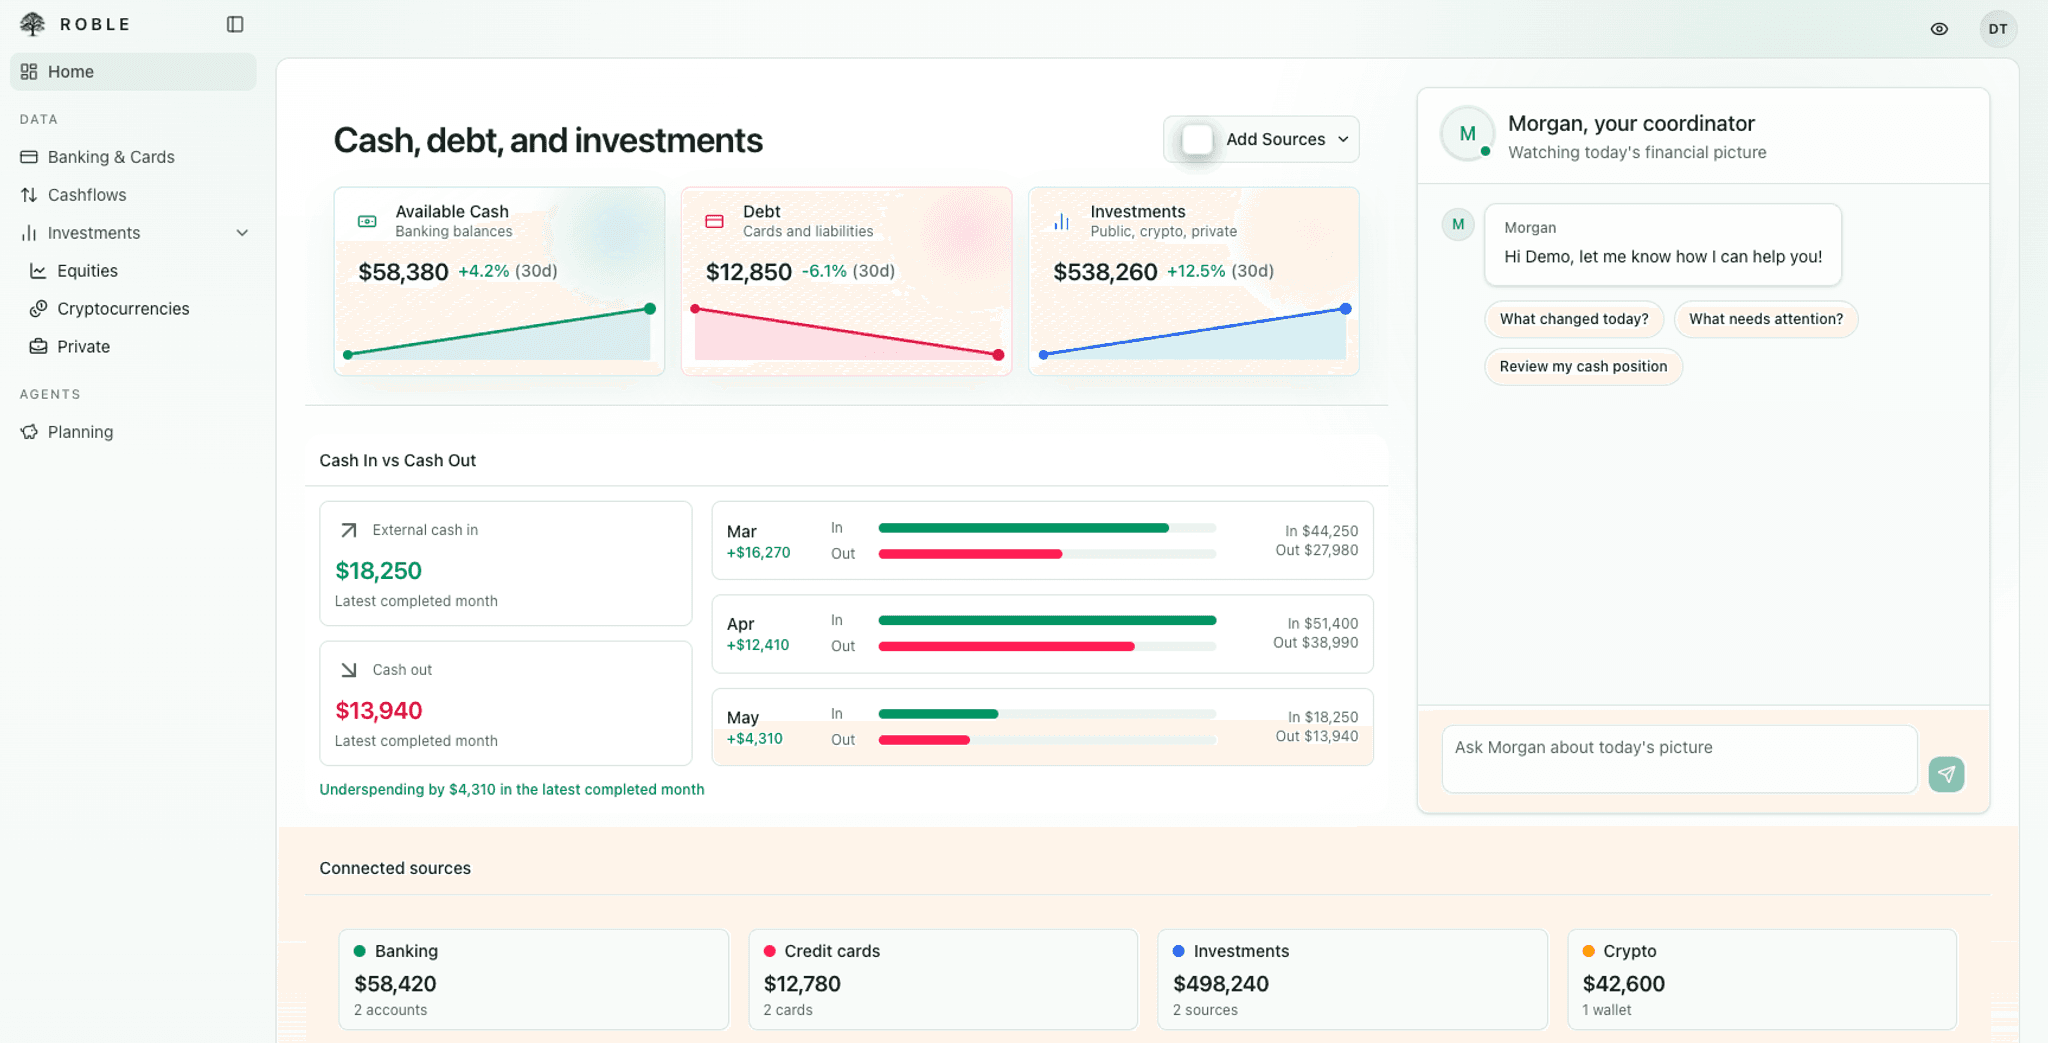This screenshot has width=2048, height=1043.
Task: Open the Add Sources dropdown
Action: click(x=1261, y=139)
